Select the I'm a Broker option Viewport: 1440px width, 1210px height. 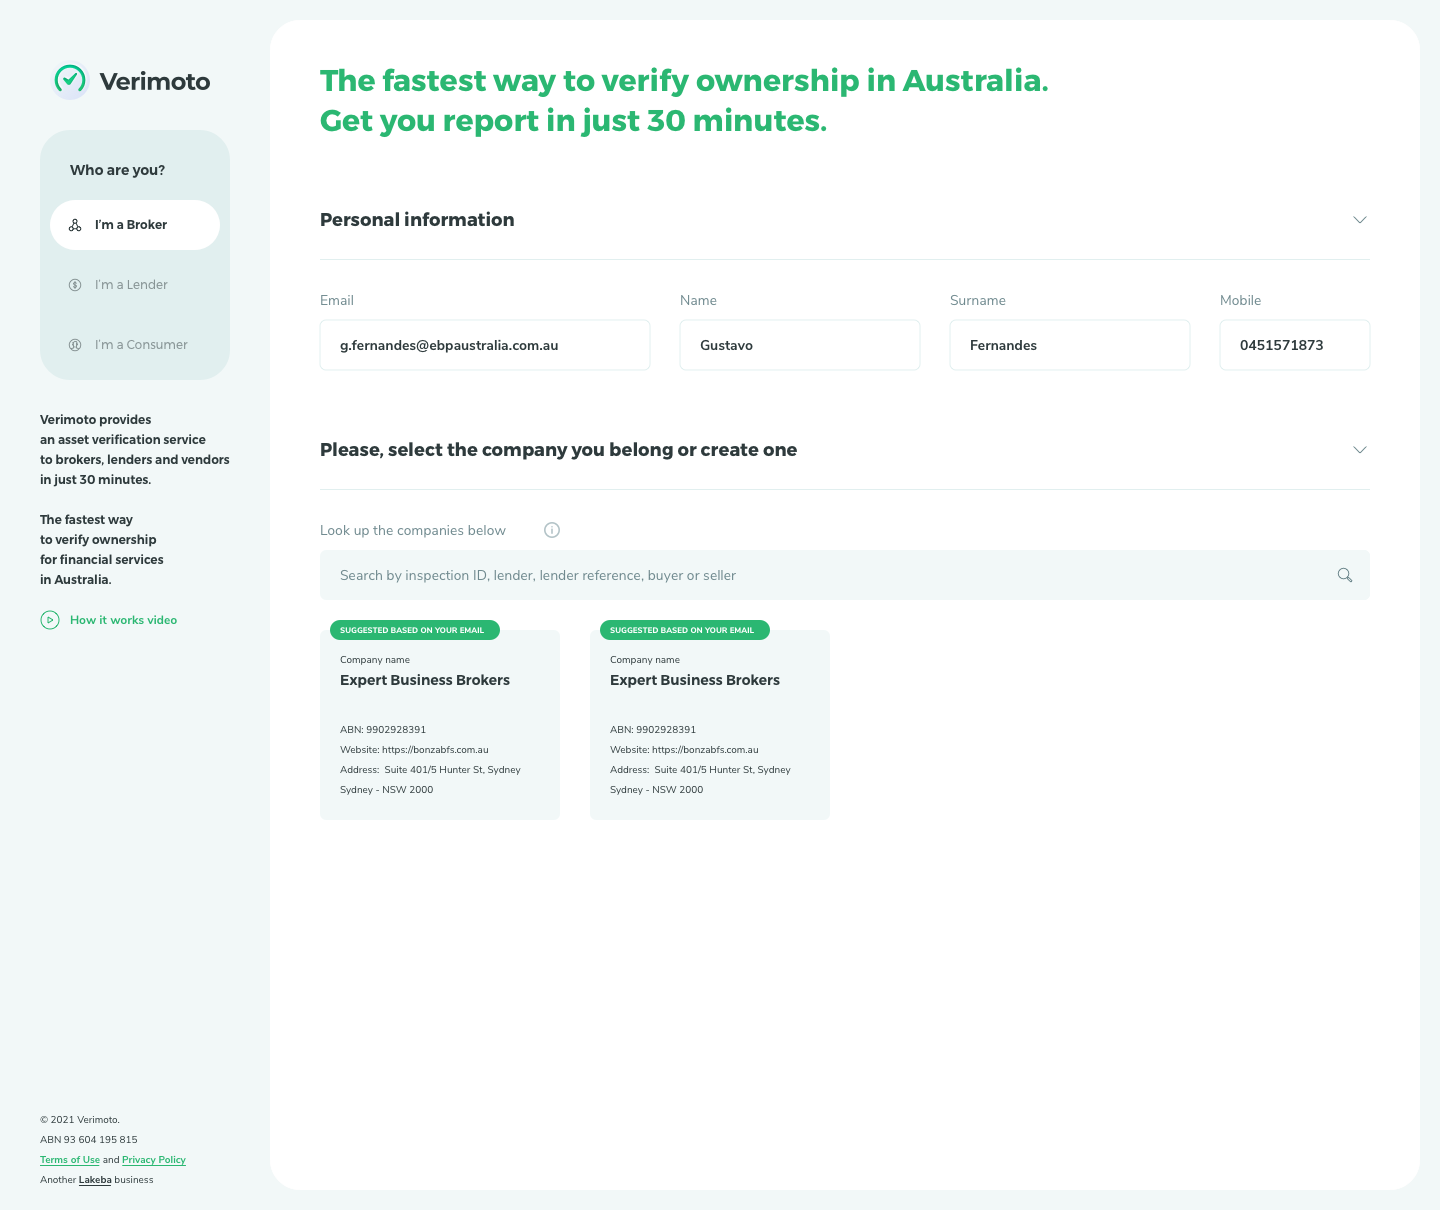click(135, 225)
